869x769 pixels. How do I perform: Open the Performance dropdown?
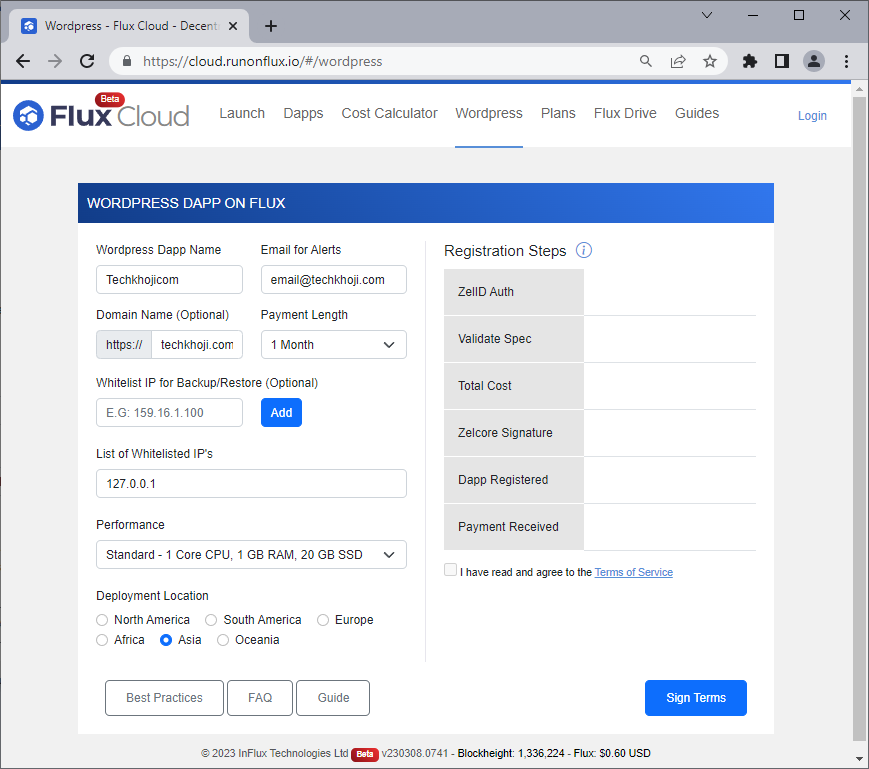pyautogui.click(x=251, y=555)
